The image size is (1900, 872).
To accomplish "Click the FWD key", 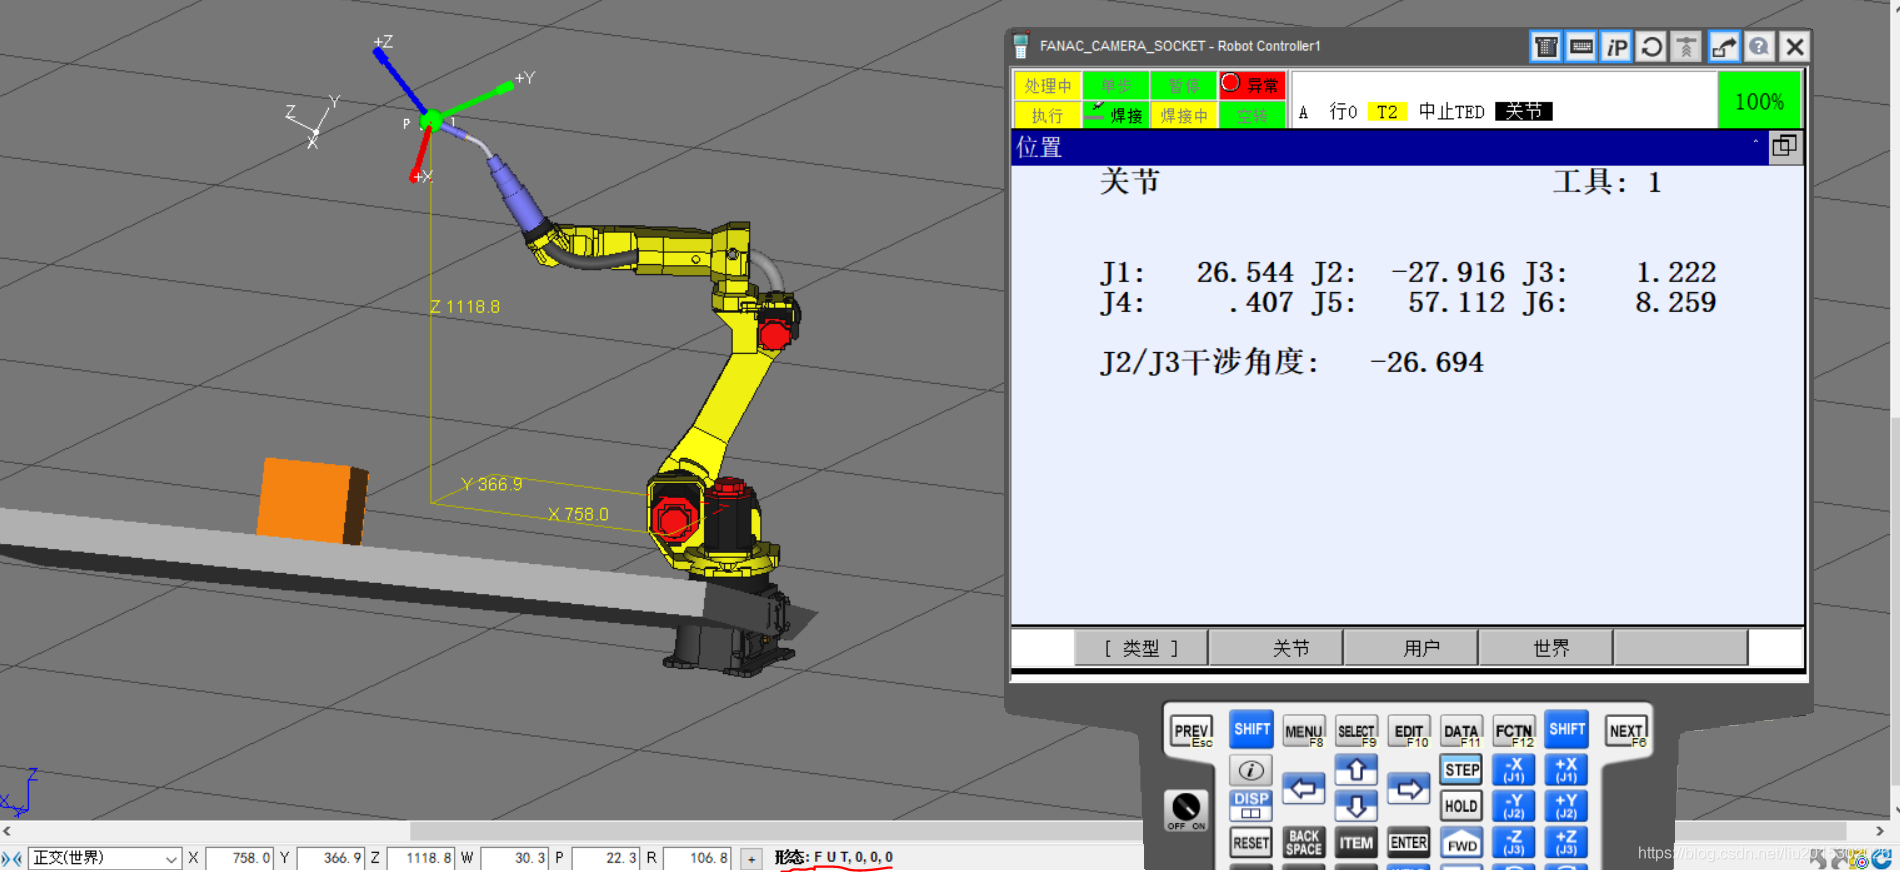I will [x=1461, y=844].
